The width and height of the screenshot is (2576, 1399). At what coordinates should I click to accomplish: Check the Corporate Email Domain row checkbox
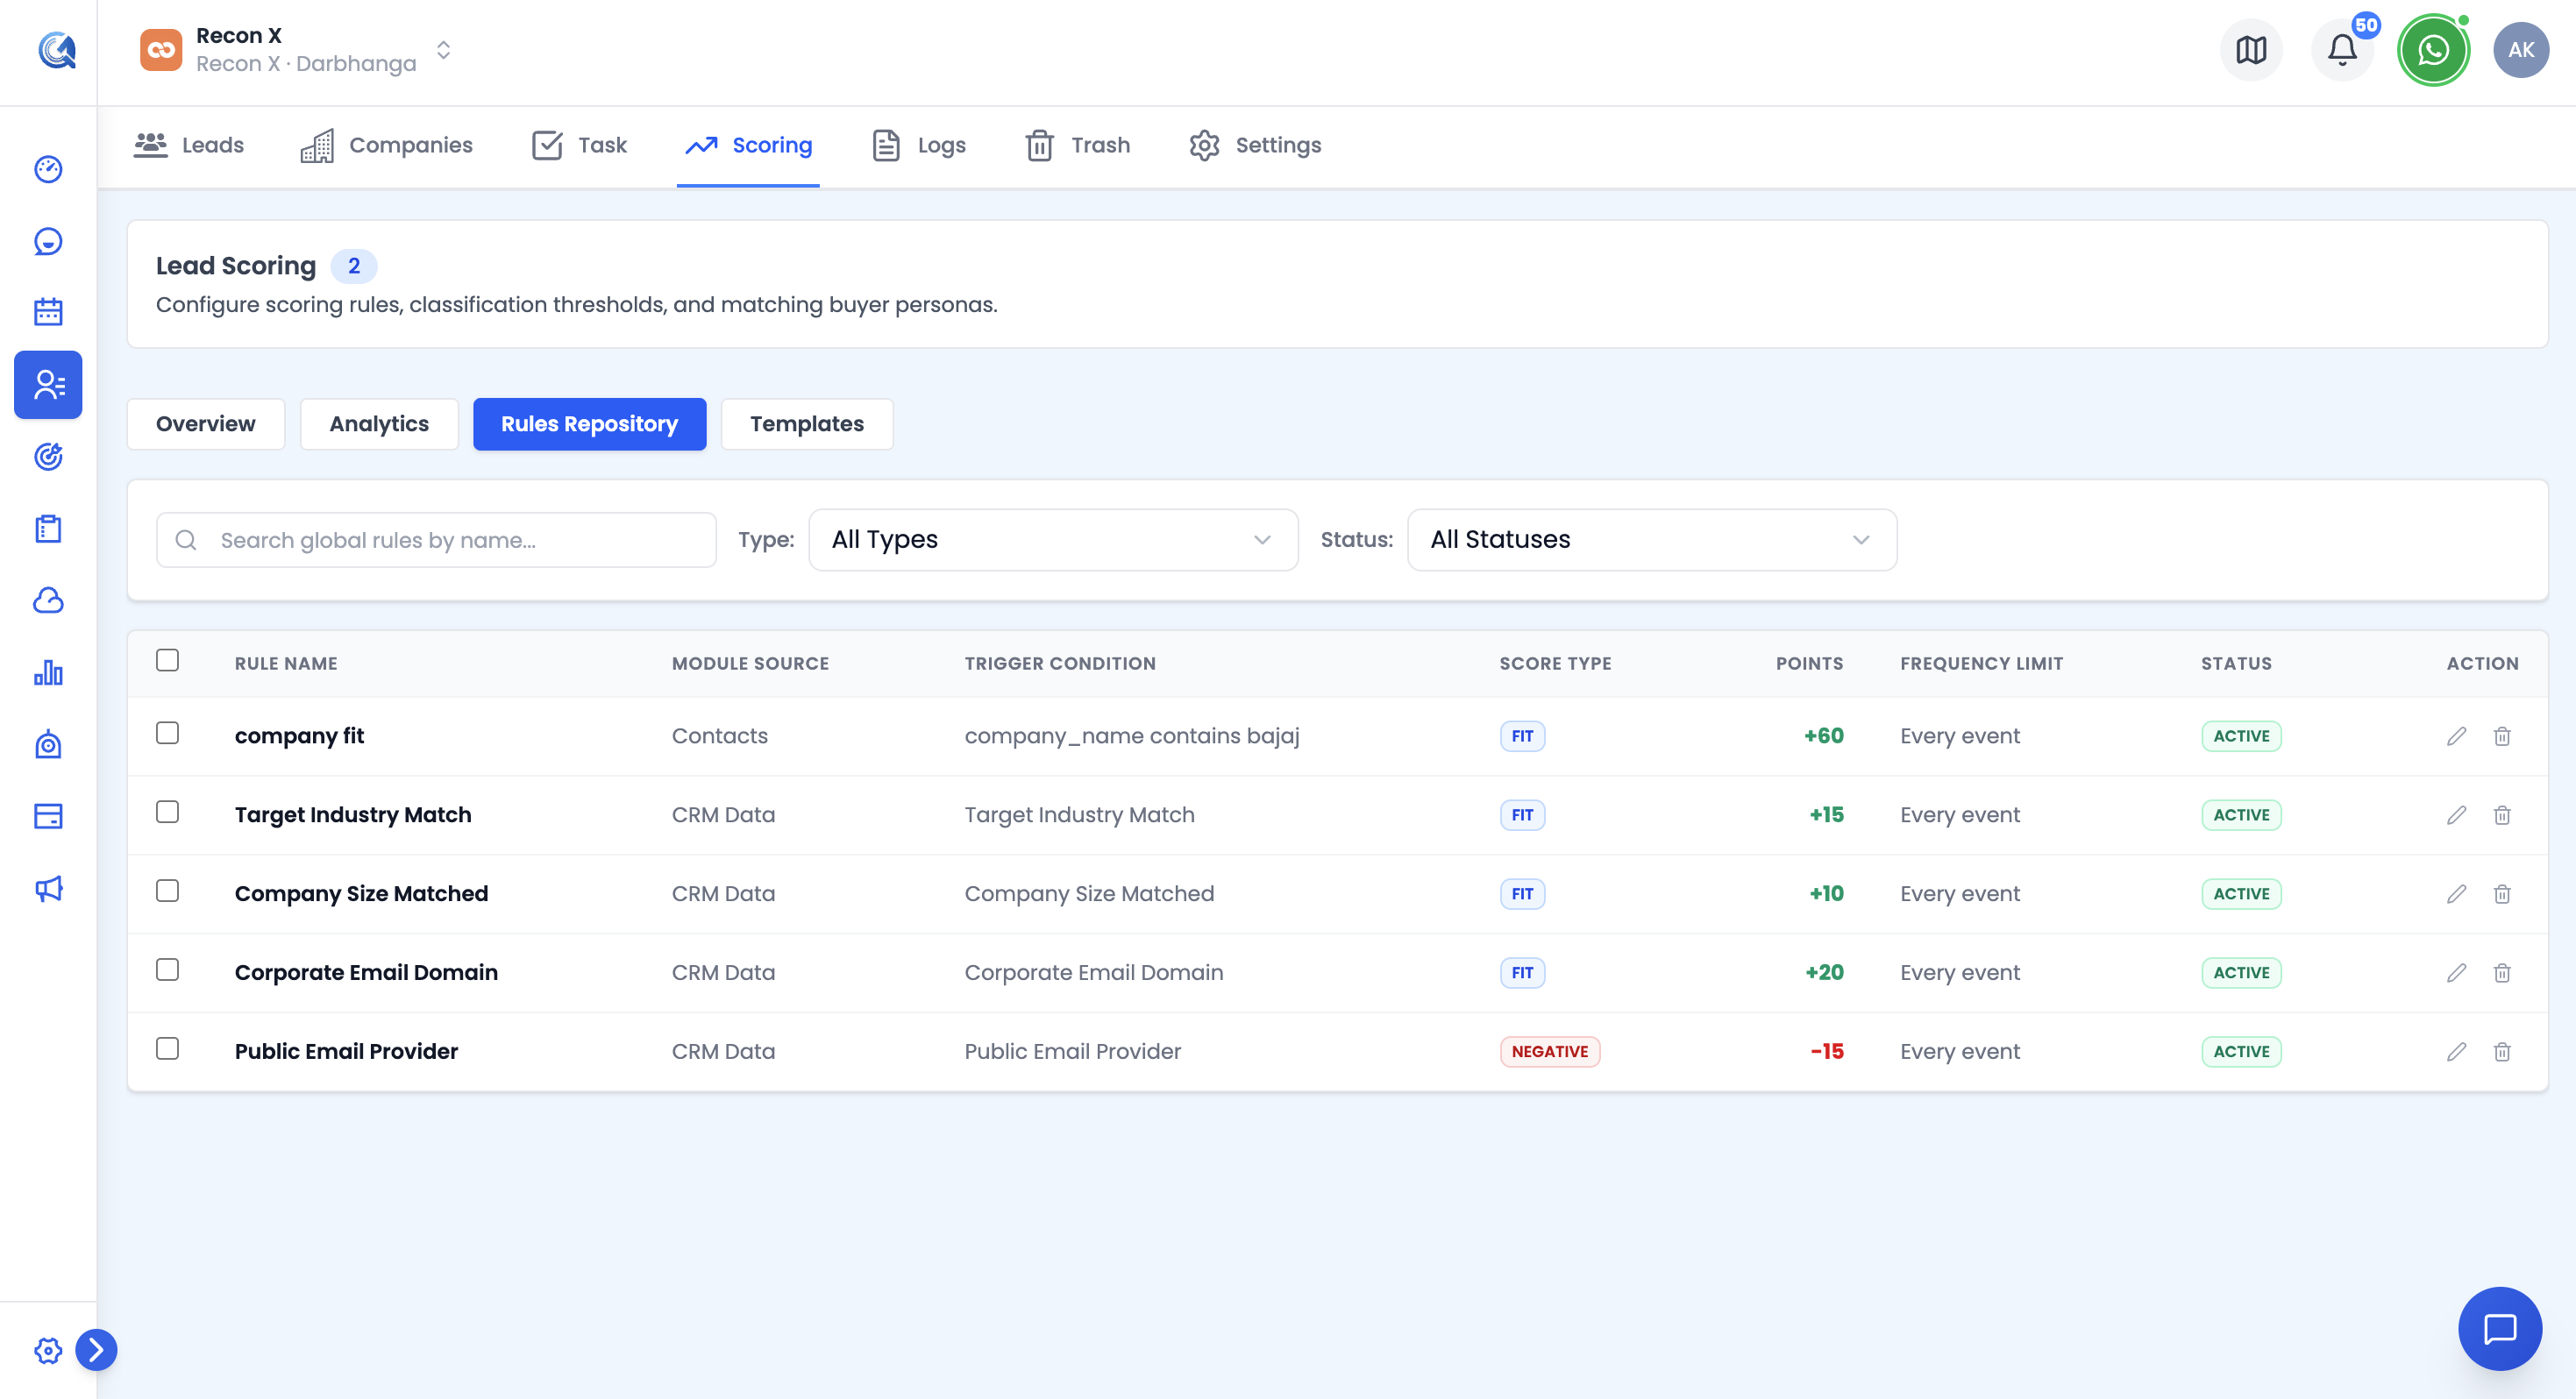coord(167,970)
